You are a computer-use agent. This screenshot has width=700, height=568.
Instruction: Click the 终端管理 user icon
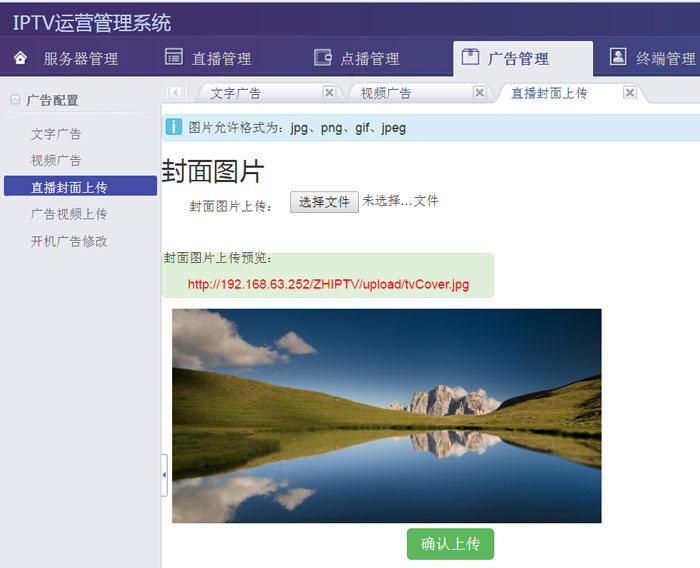(618, 57)
